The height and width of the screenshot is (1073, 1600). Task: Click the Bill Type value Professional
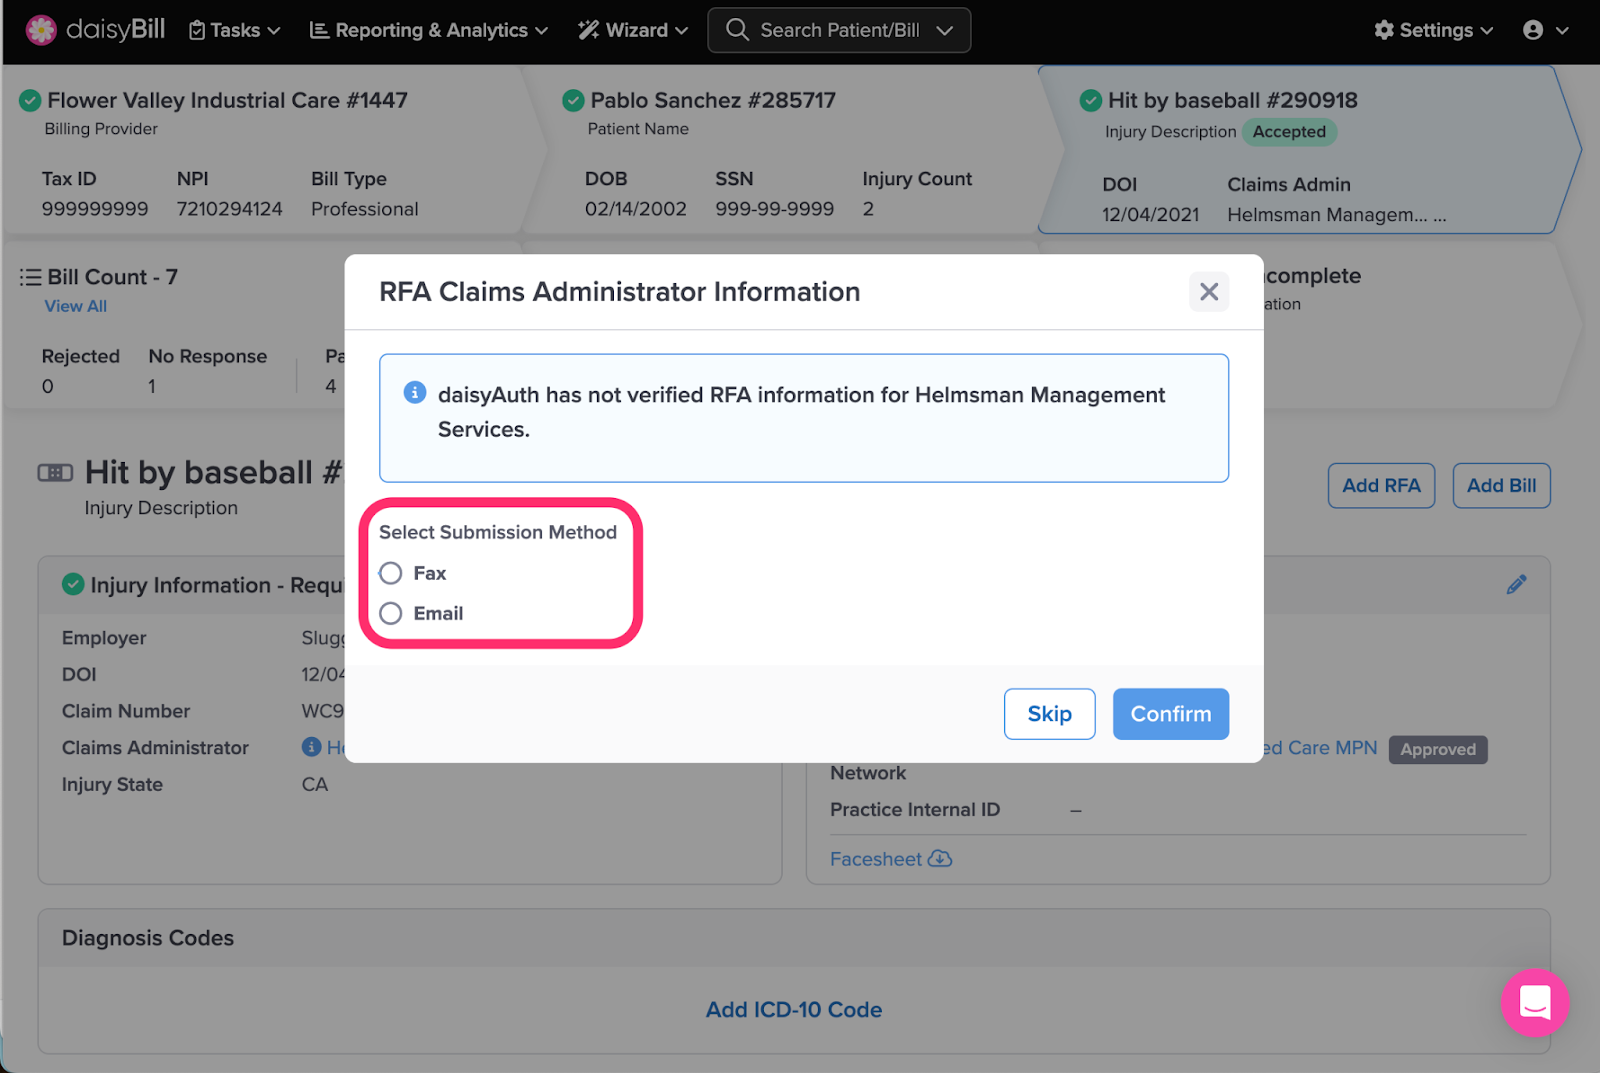pos(365,209)
